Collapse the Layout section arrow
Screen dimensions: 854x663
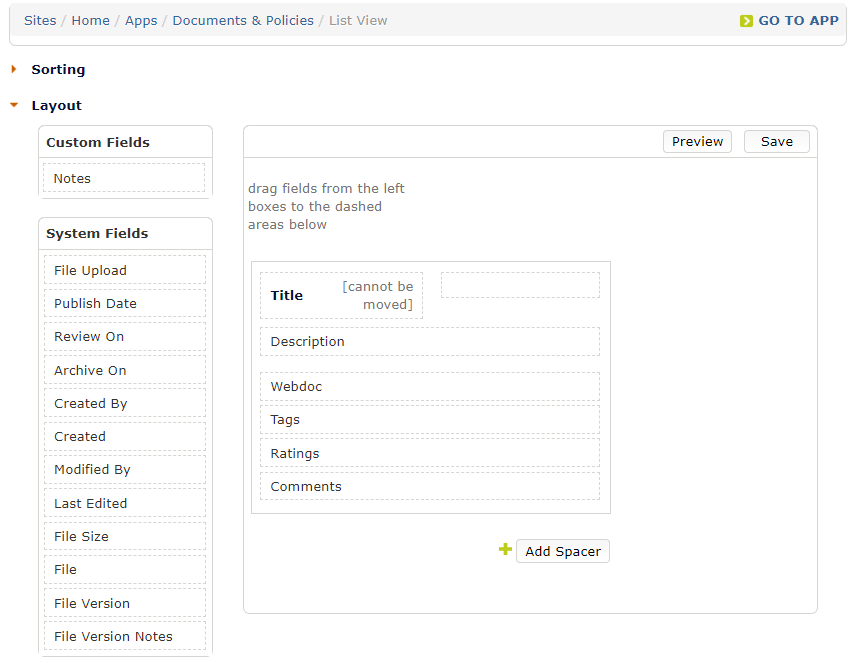[14, 105]
